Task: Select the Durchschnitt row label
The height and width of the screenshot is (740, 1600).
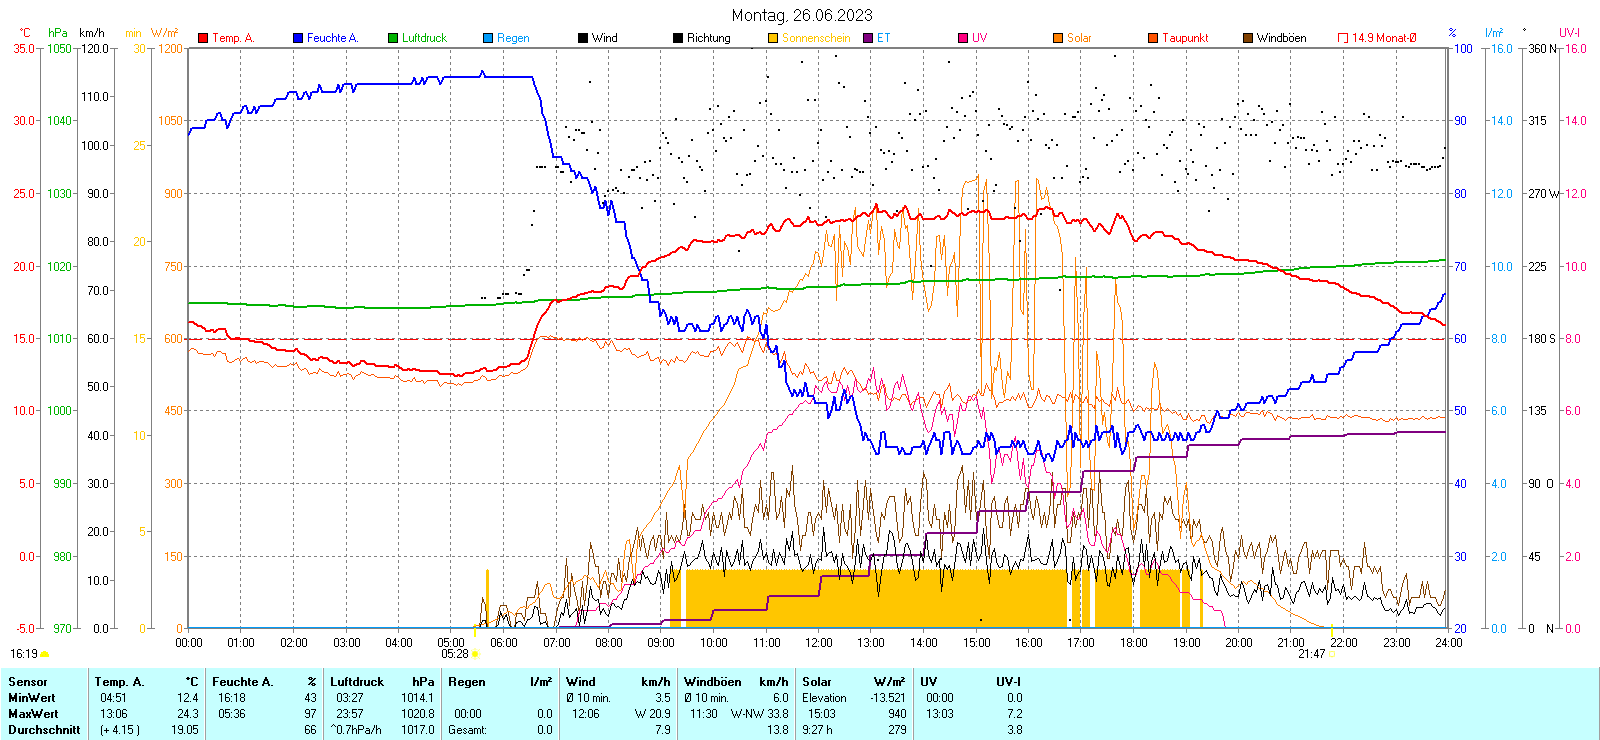Action: coord(44,730)
